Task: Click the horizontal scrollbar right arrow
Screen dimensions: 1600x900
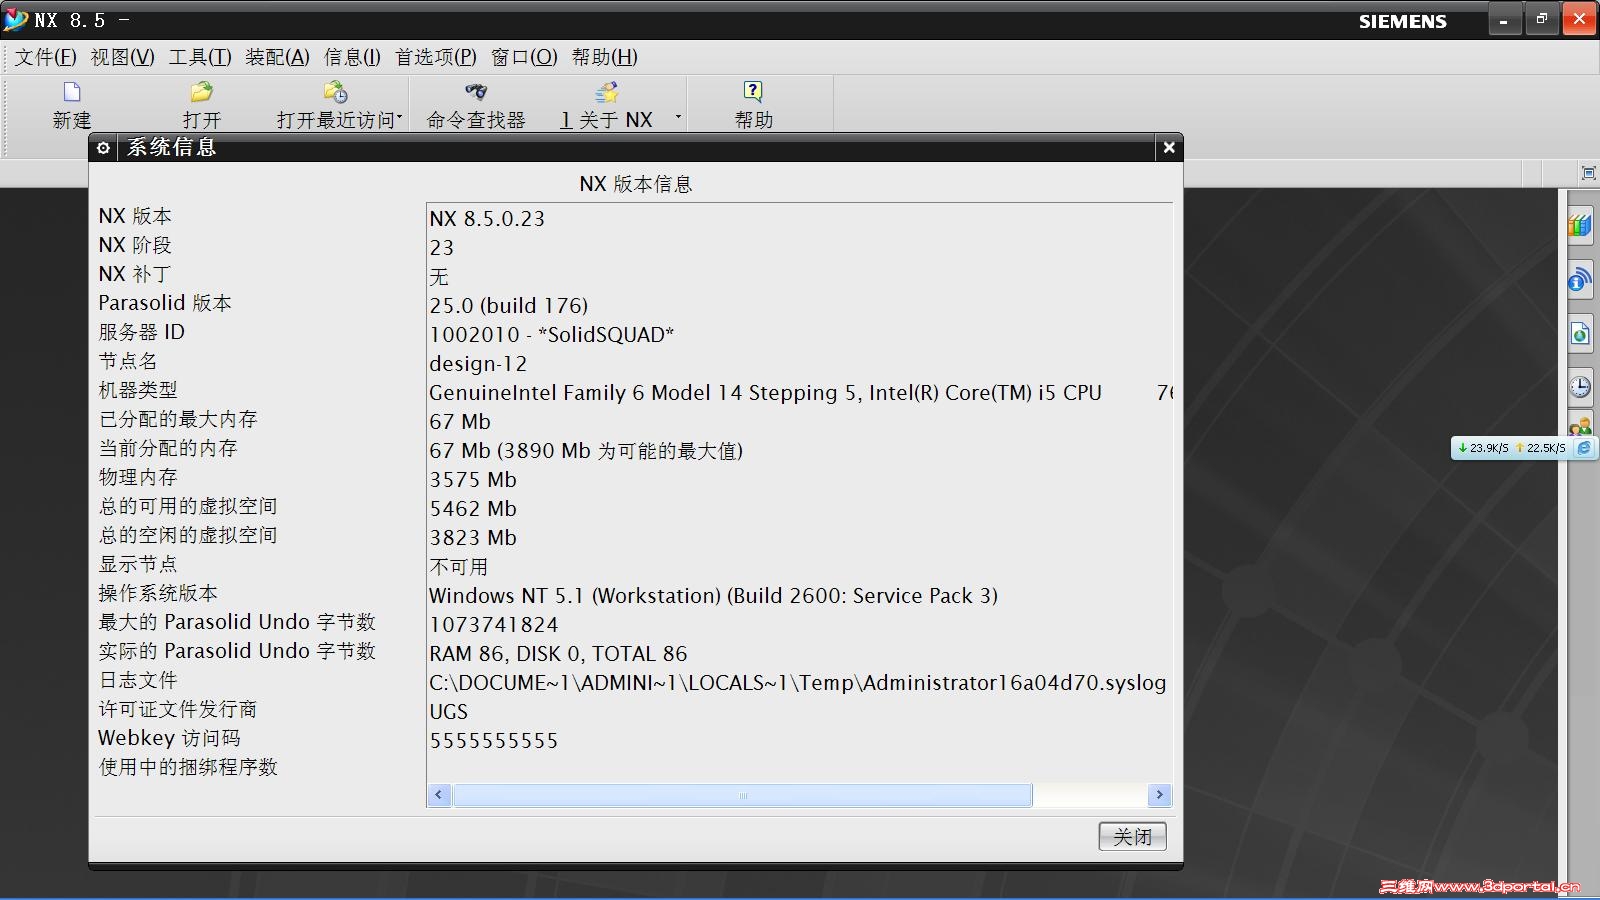Action: pos(1159,795)
